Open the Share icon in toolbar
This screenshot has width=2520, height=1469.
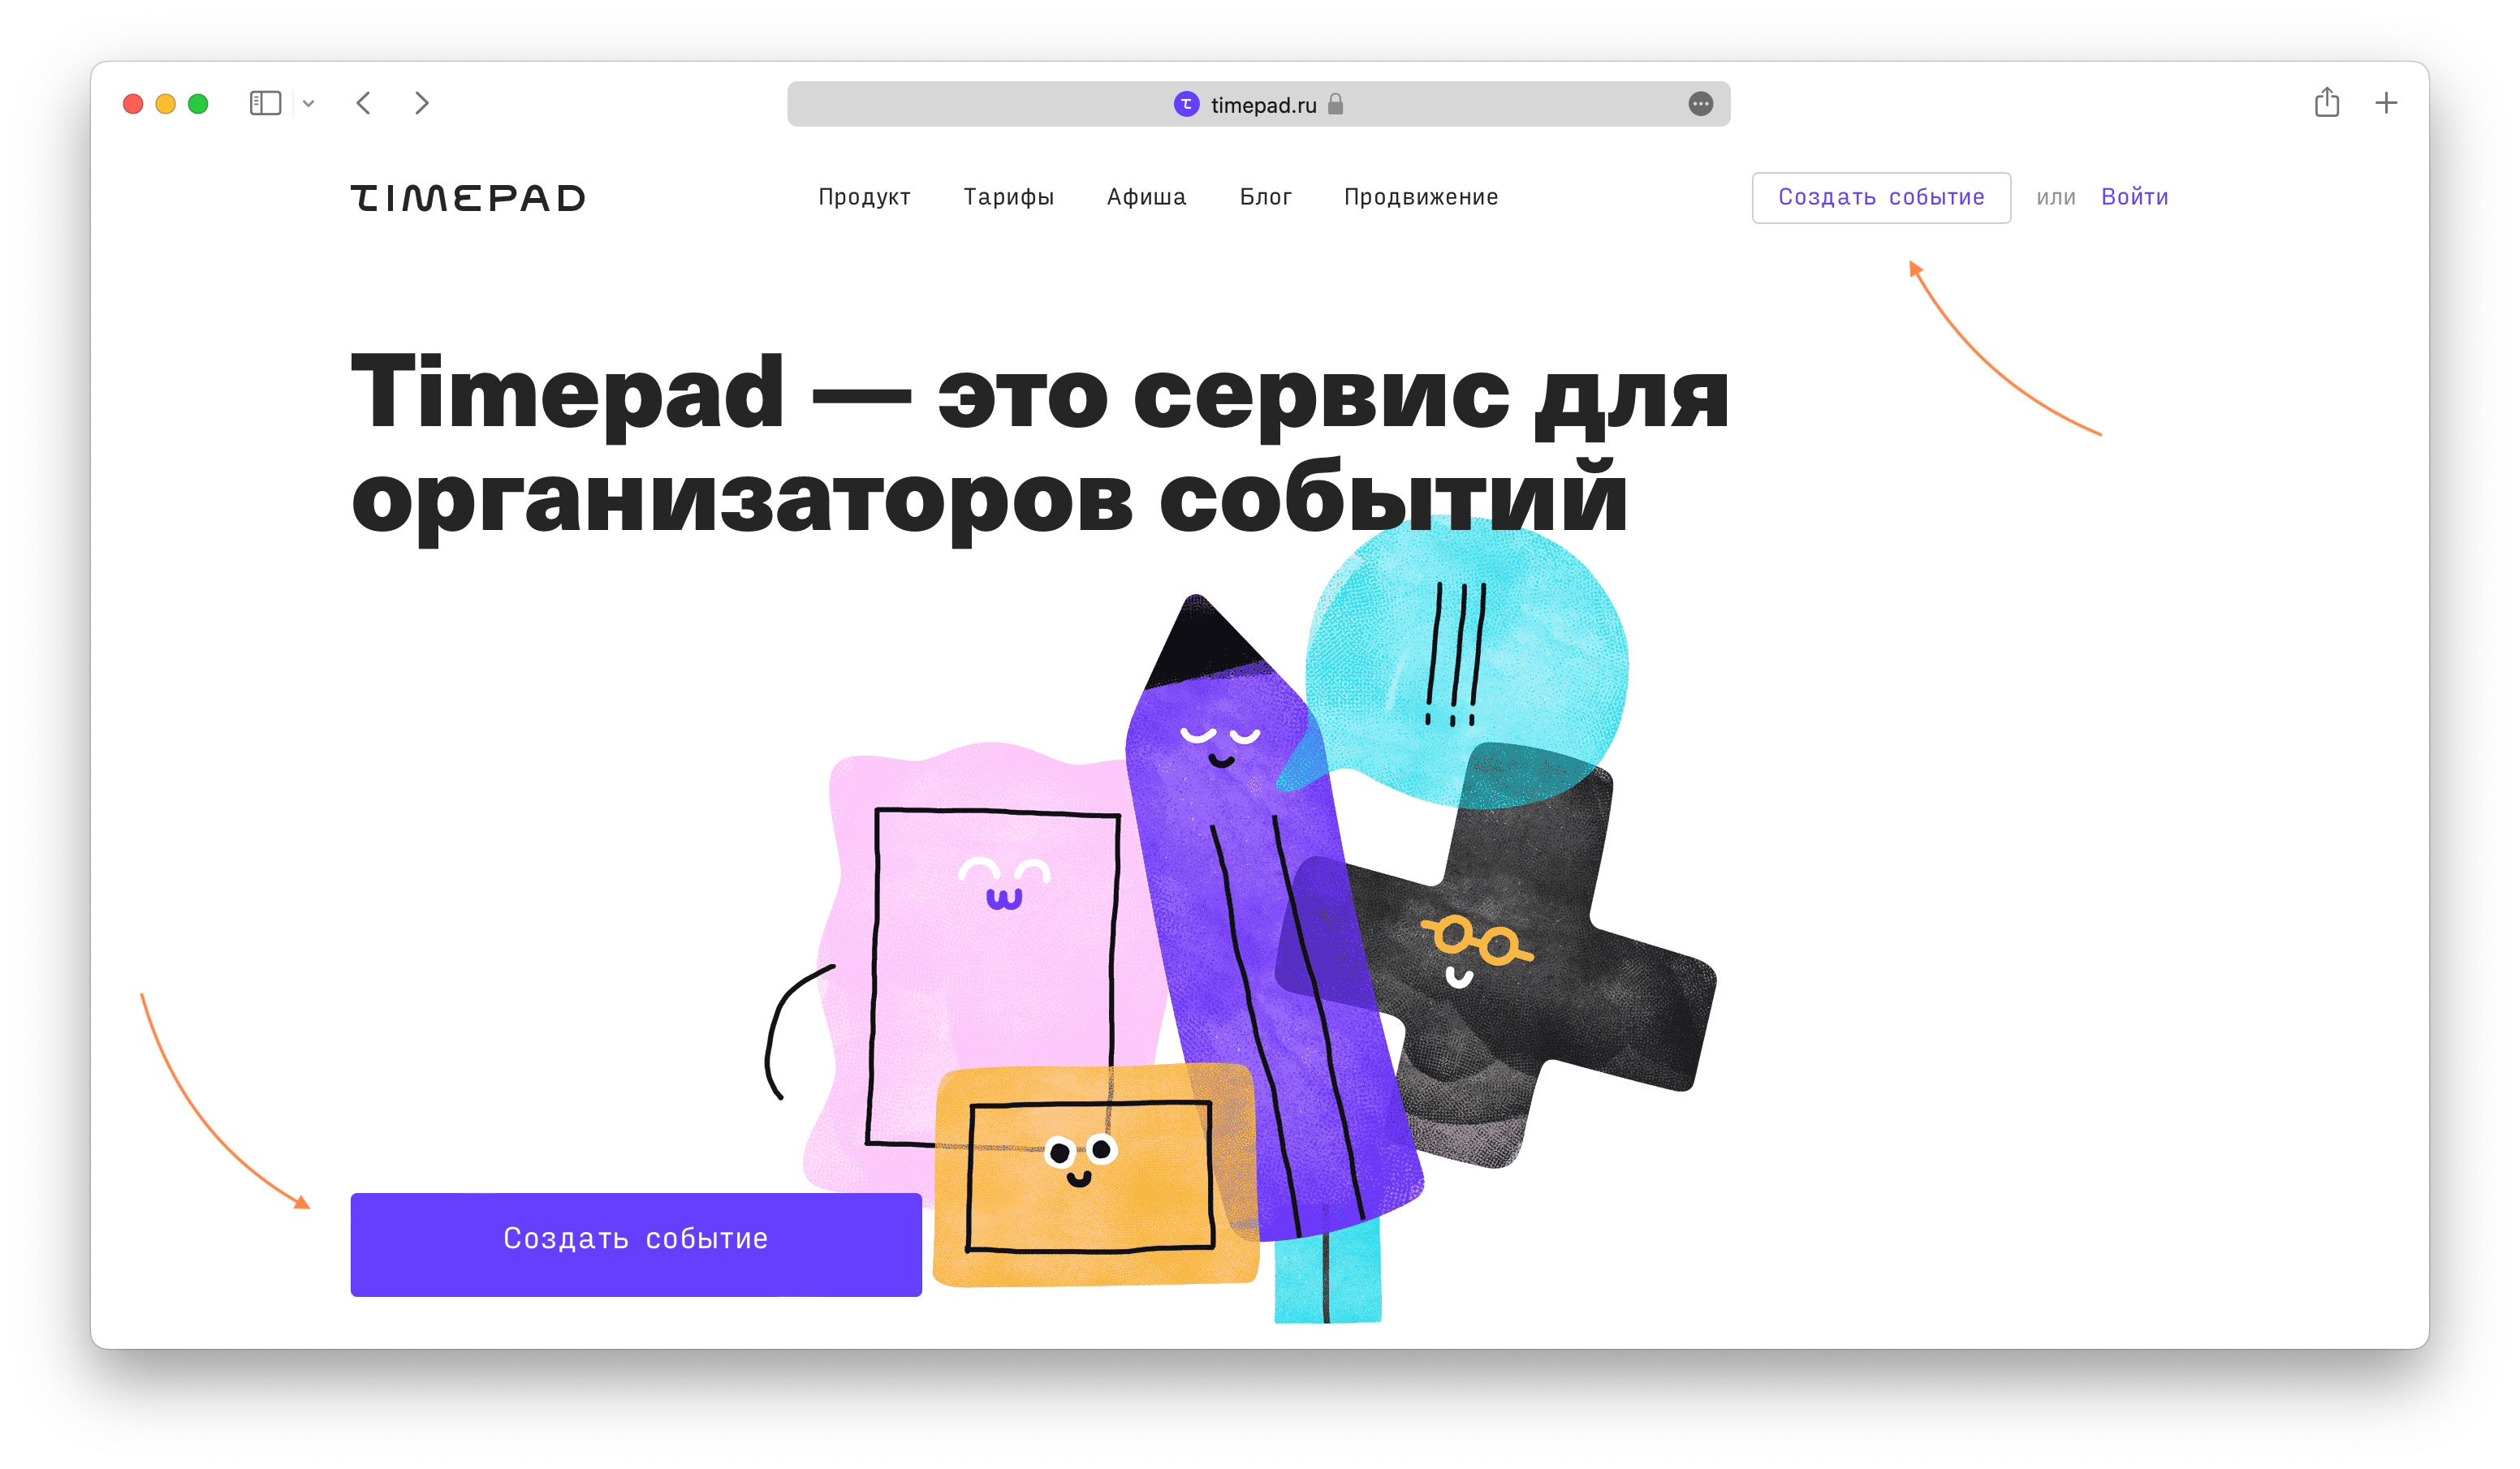coord(2326,102)
